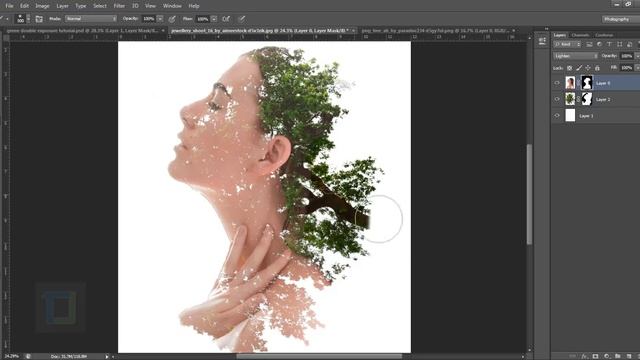Open the brush Mode dropdown

tap(91, 19)
